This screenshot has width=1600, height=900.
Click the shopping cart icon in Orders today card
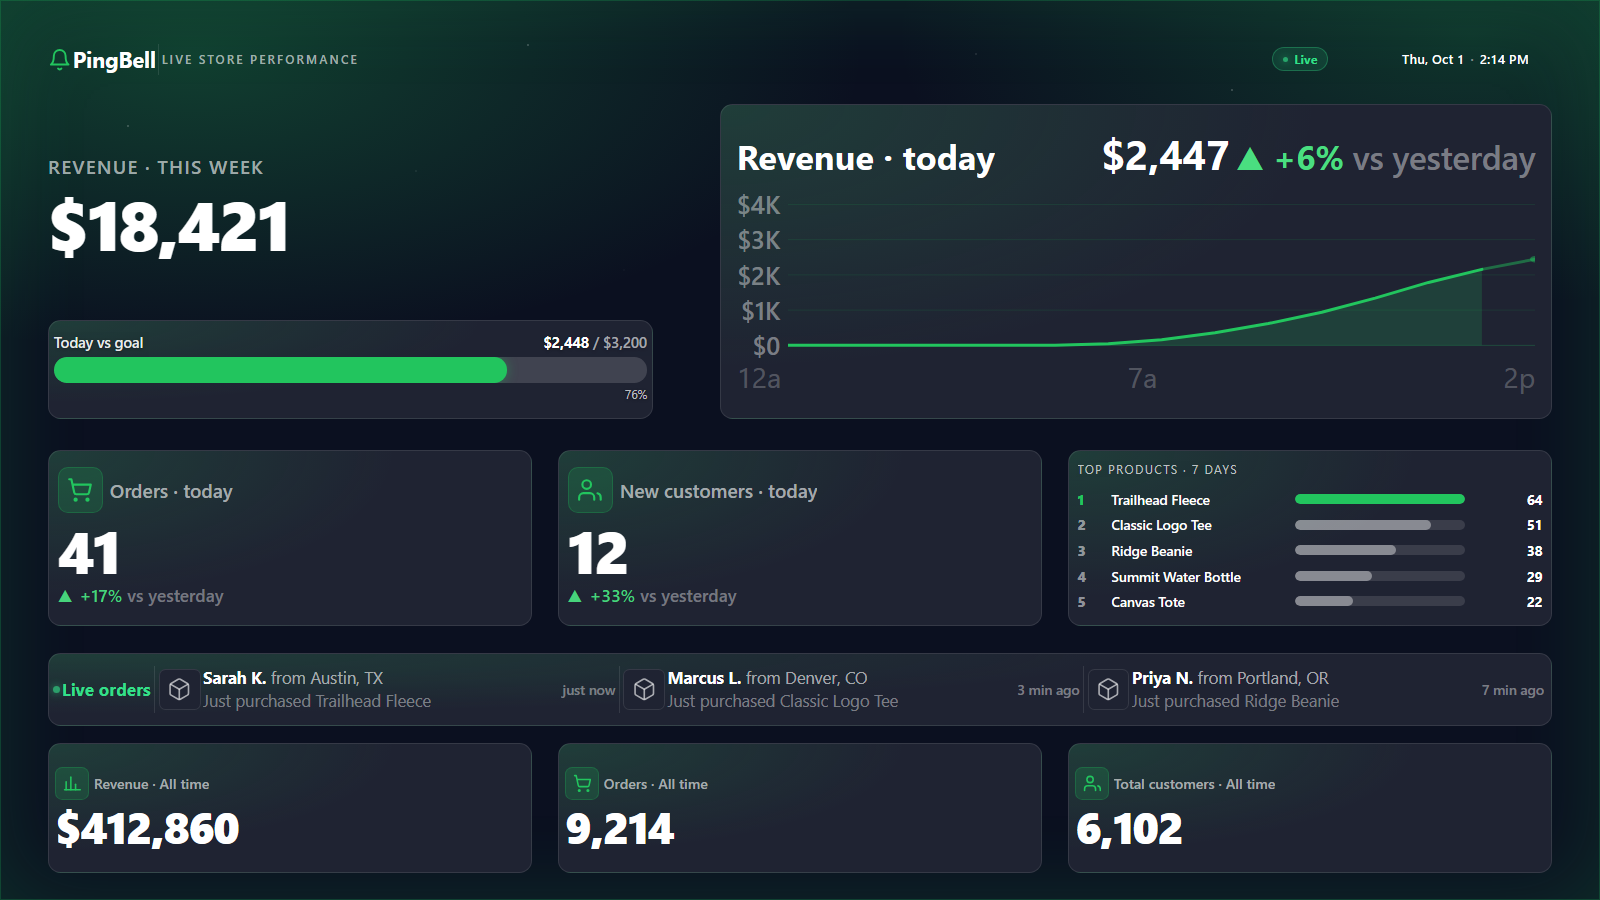(80, 491)
